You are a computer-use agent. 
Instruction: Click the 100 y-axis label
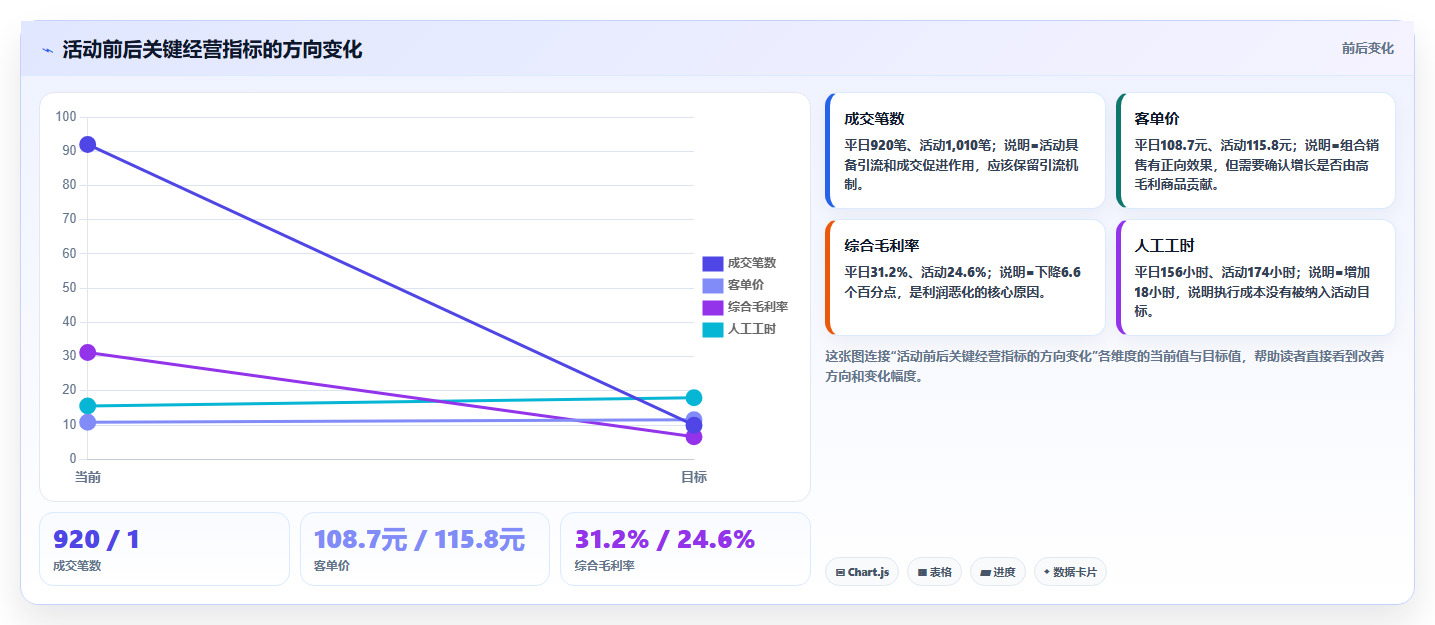(x=66, y=117)
